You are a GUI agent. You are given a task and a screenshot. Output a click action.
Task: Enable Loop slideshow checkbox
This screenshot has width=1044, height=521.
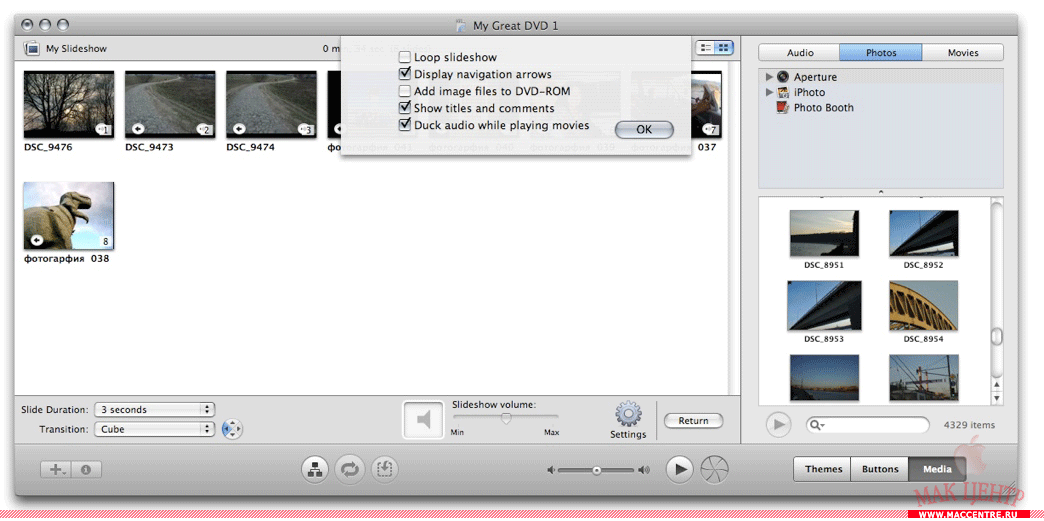(x=405, y=57)
